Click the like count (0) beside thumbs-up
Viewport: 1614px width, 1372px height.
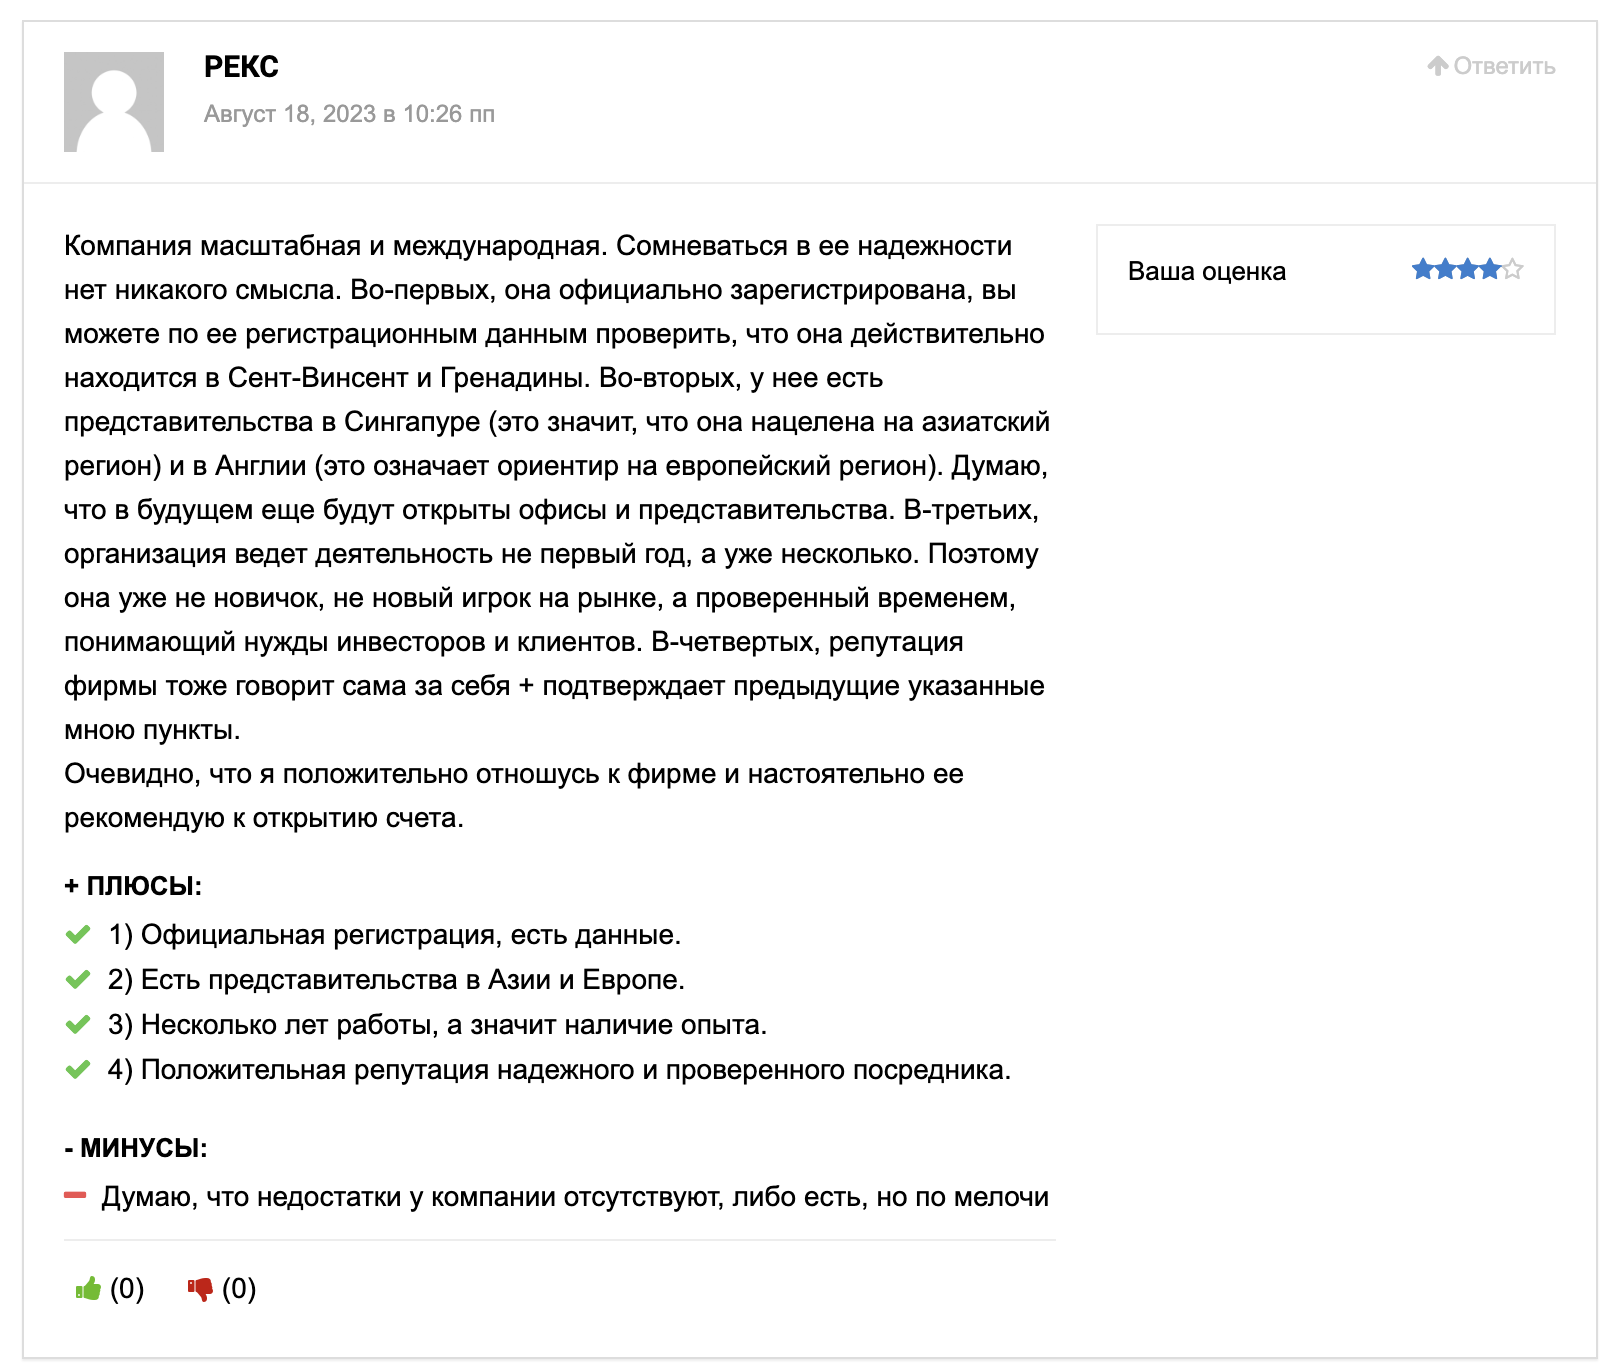[x=127, y=1289]
